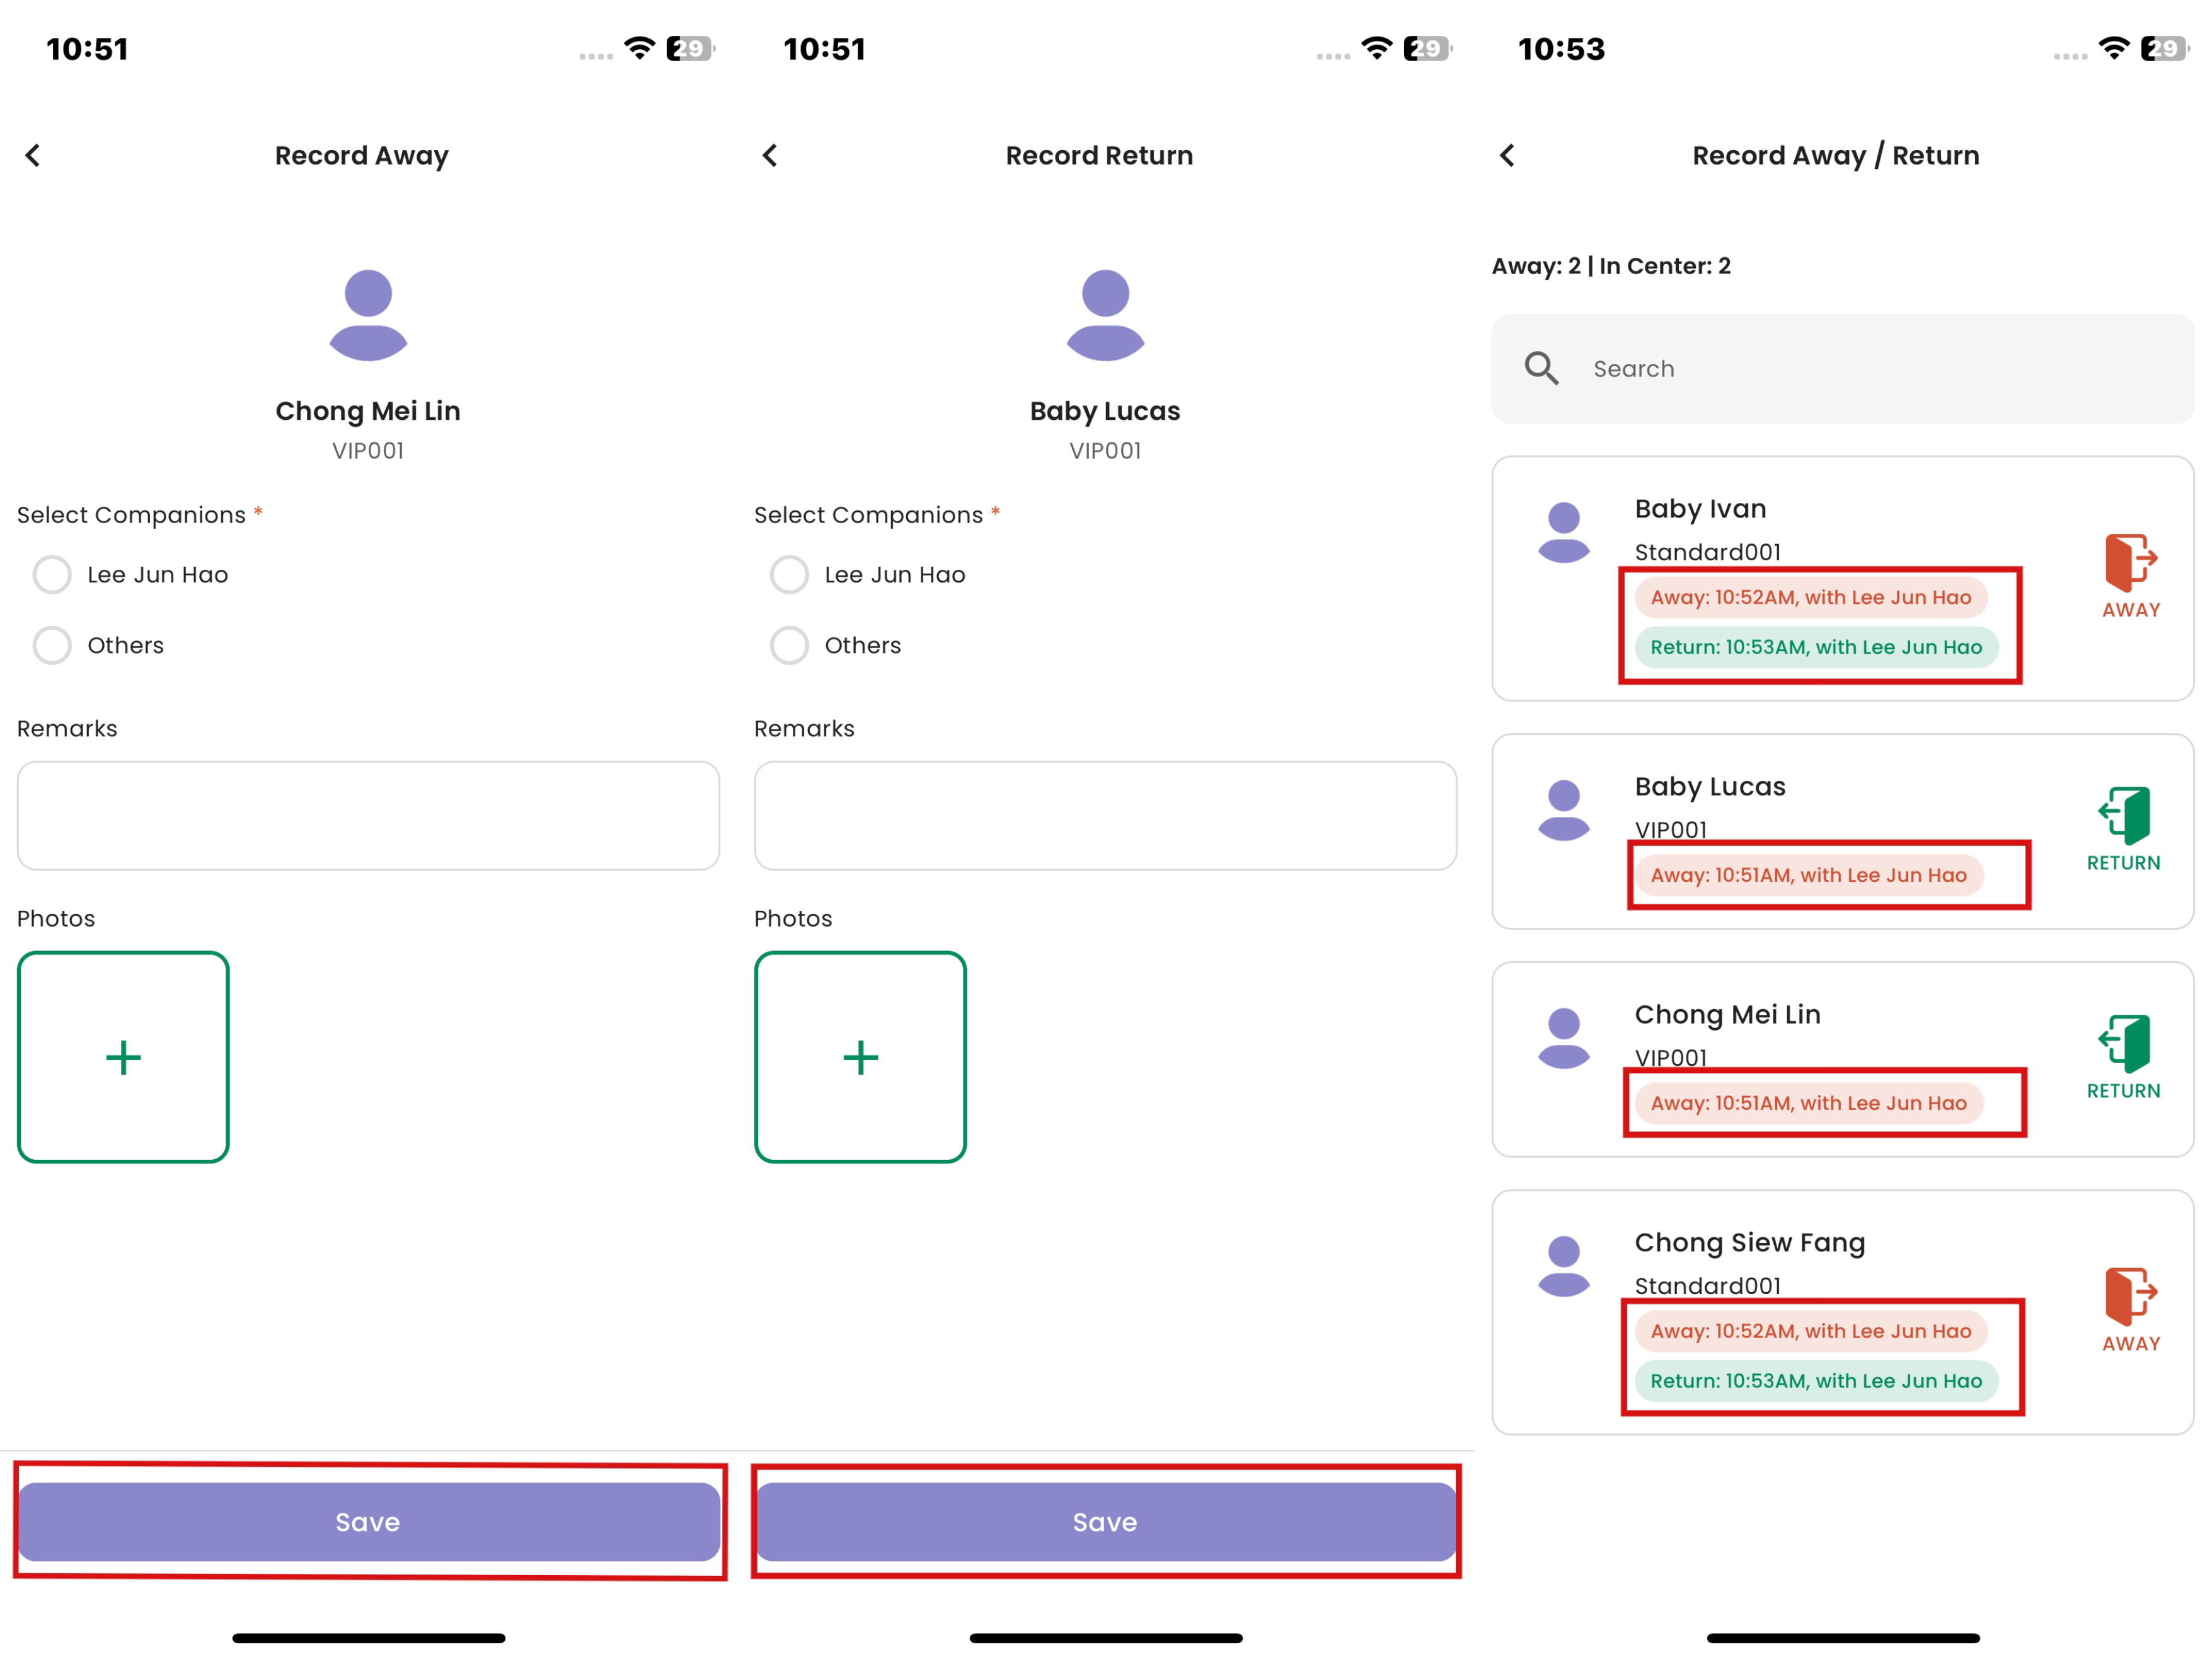The image size is (2212, 1659).
Task: Select Others companion on Record Away
Action: (x=51, y=645)
